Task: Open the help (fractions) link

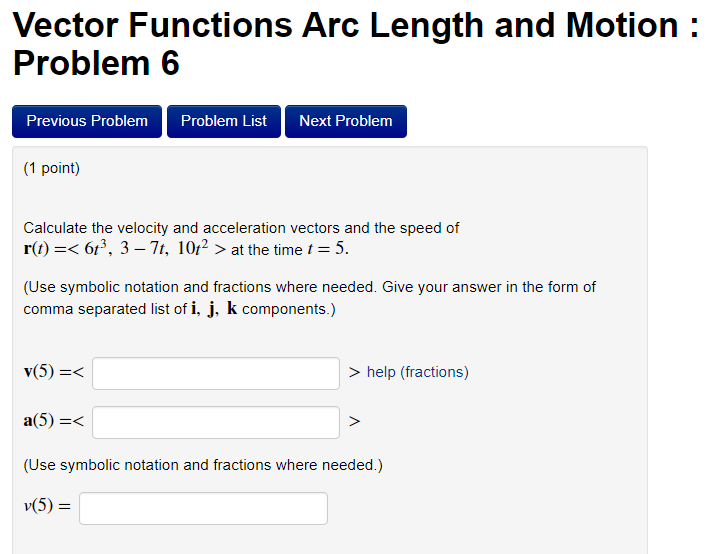Action: coord(417,372)
